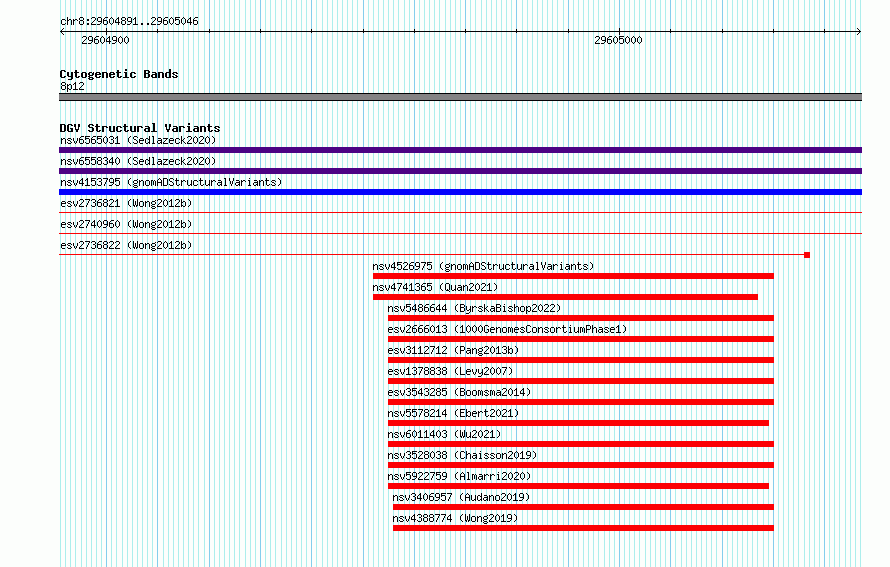Open the nsv3406957 (Audano2019) label
This screenshot has width=890, height=567.
click(461, 497)
